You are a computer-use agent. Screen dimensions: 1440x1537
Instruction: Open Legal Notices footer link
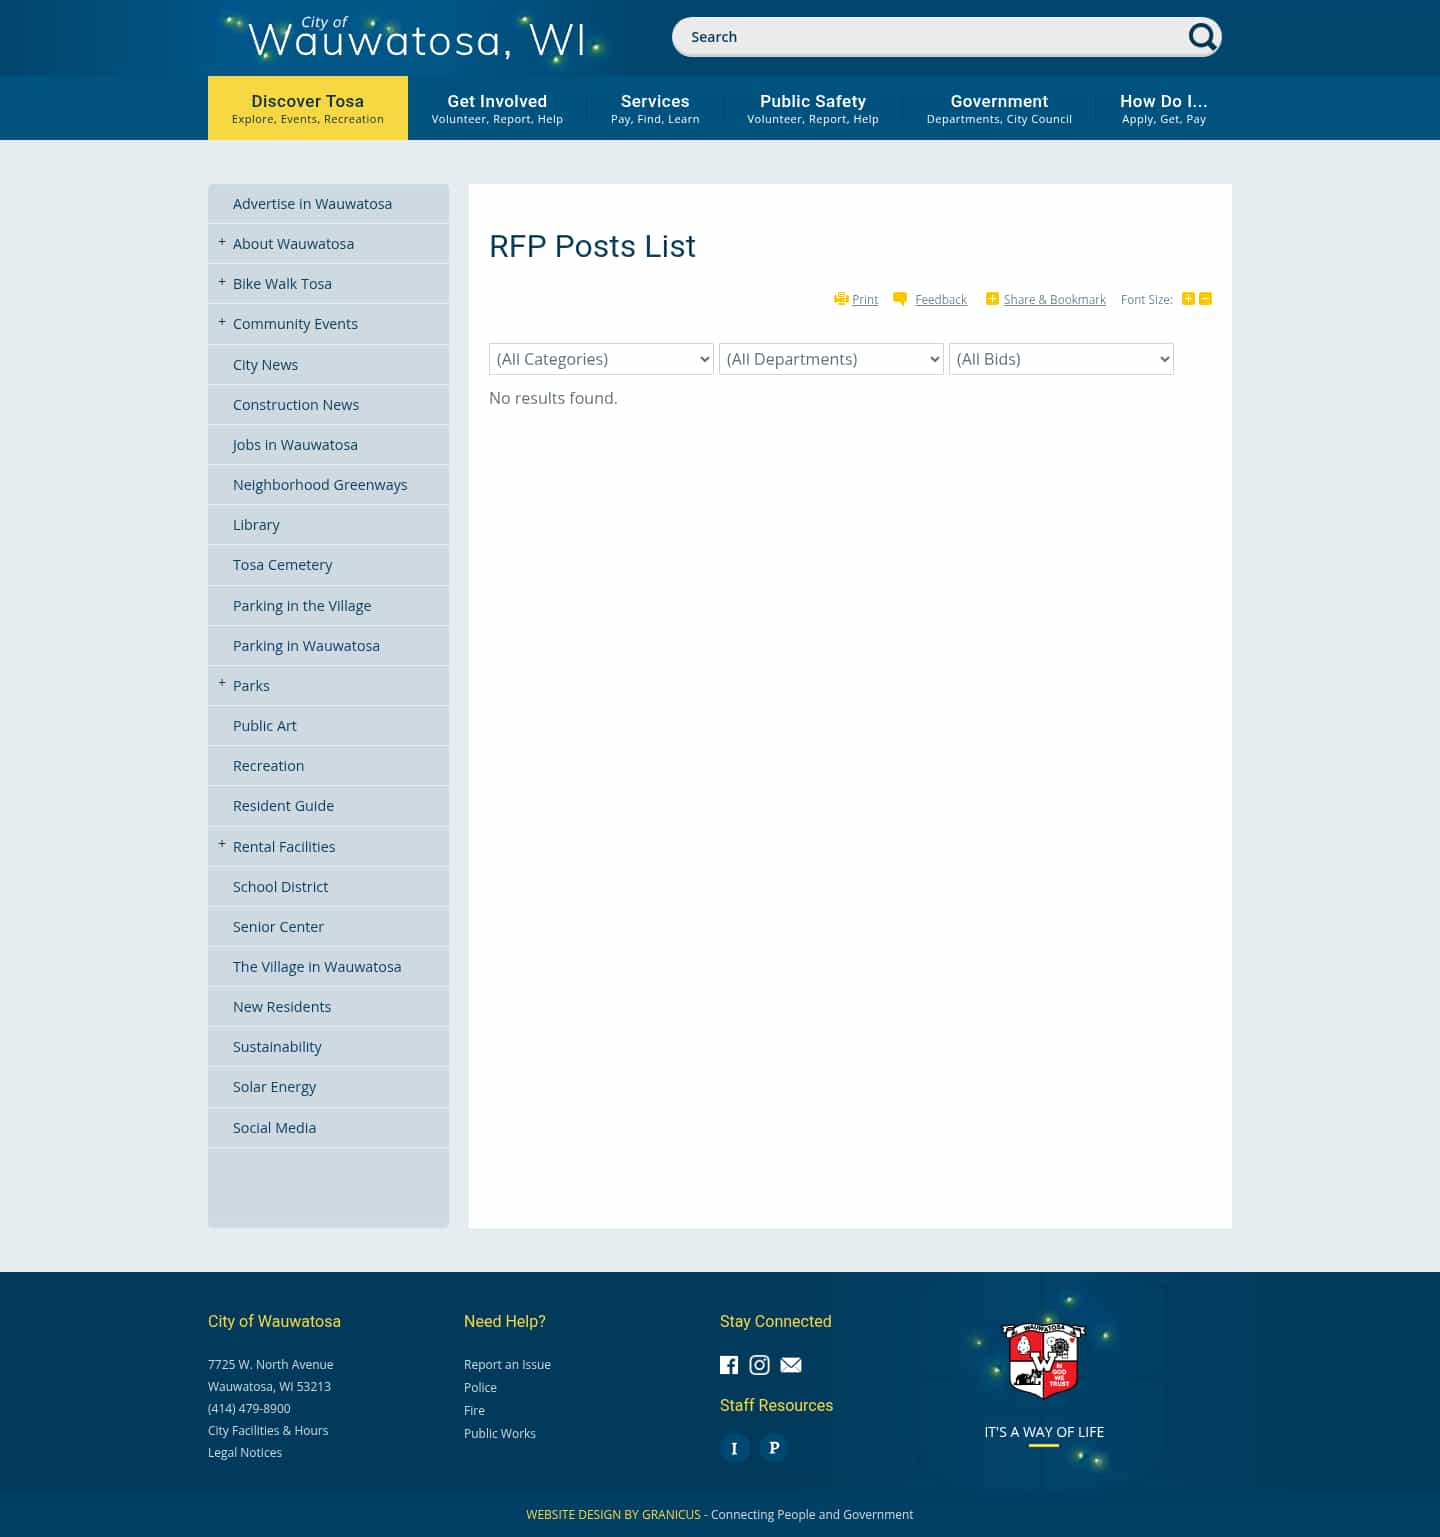coord(245,1453)
